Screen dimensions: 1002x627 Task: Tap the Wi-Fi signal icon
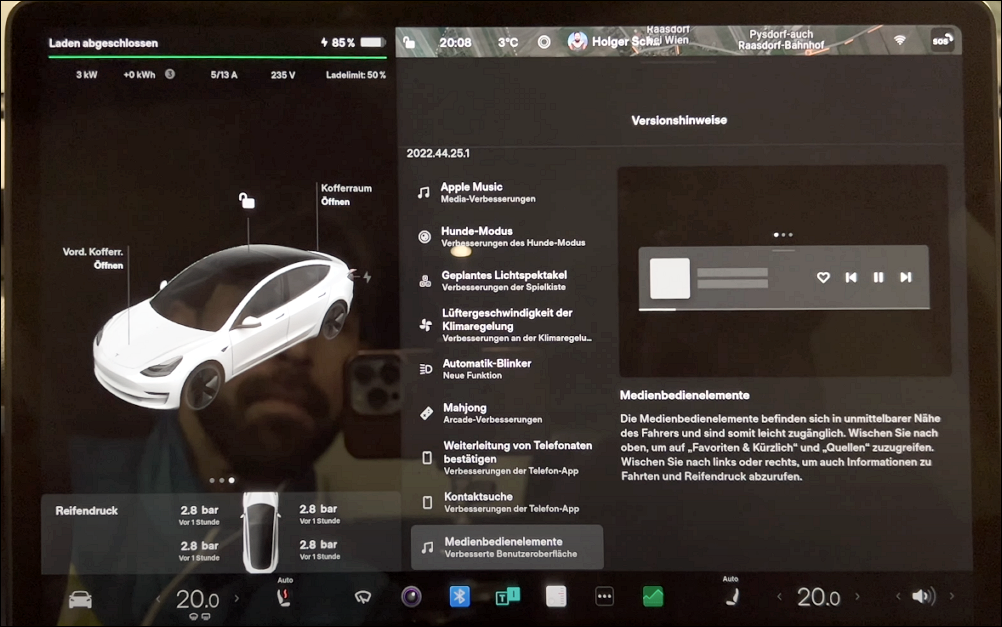tap(900, 40)
